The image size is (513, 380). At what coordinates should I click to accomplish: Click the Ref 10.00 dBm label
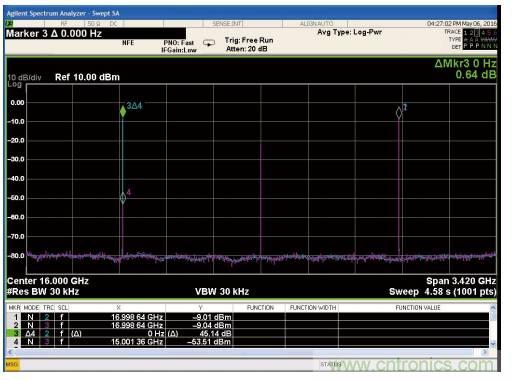[x=87, y=77]
